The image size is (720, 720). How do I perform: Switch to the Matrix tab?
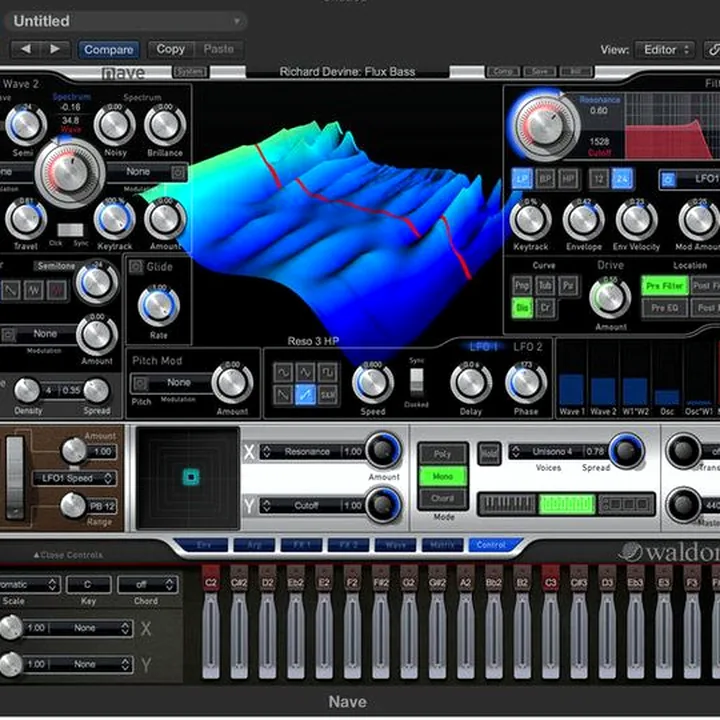click(x=442, y=545)
